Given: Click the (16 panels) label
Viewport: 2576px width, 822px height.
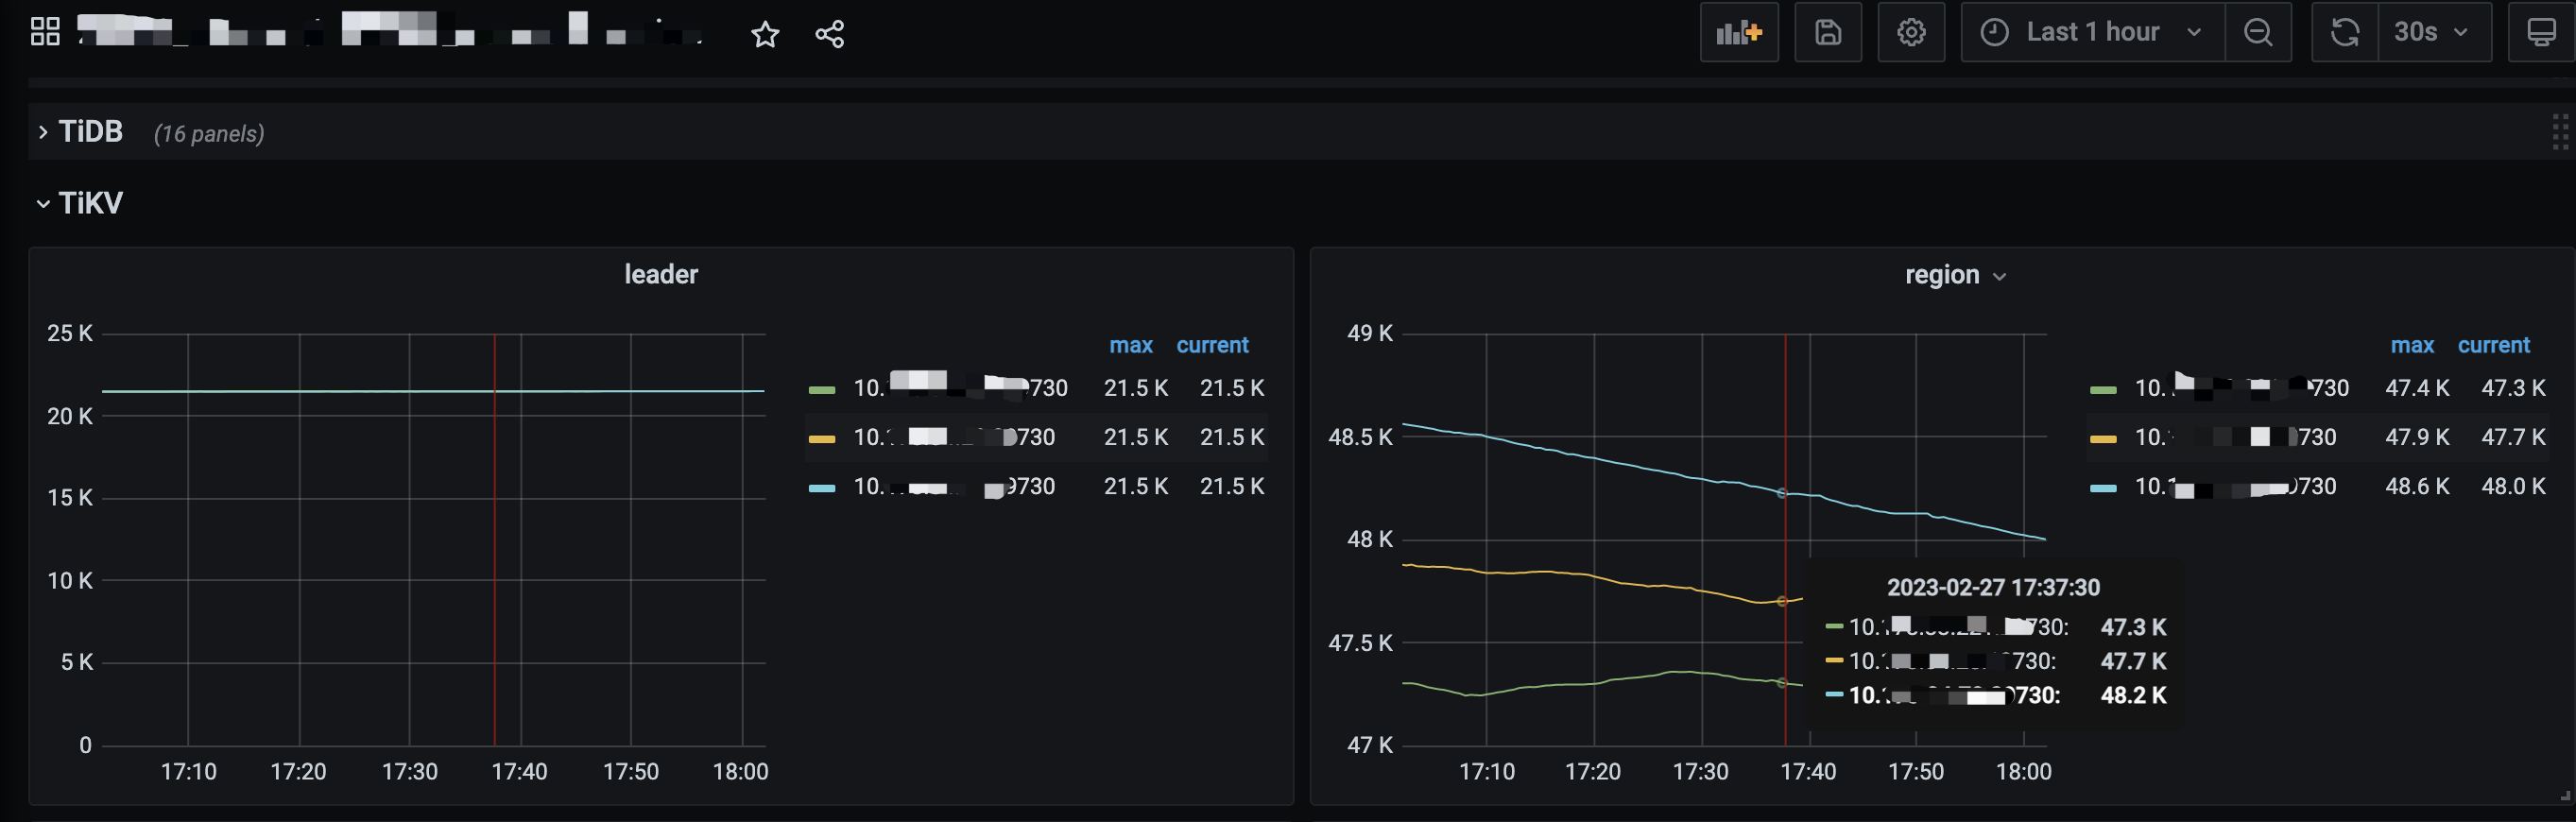Looking at the screenshot, I should 209,134.
